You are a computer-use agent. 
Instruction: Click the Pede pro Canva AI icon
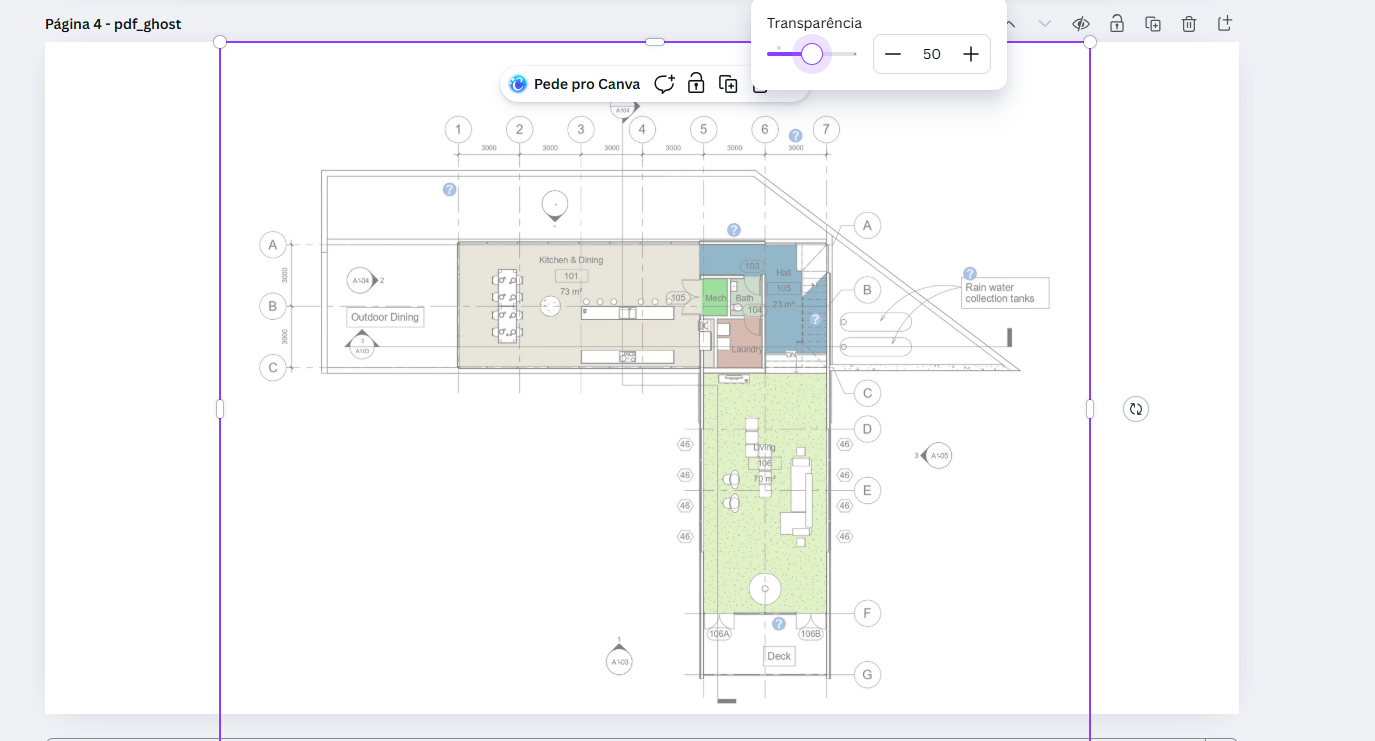point(517,84)
